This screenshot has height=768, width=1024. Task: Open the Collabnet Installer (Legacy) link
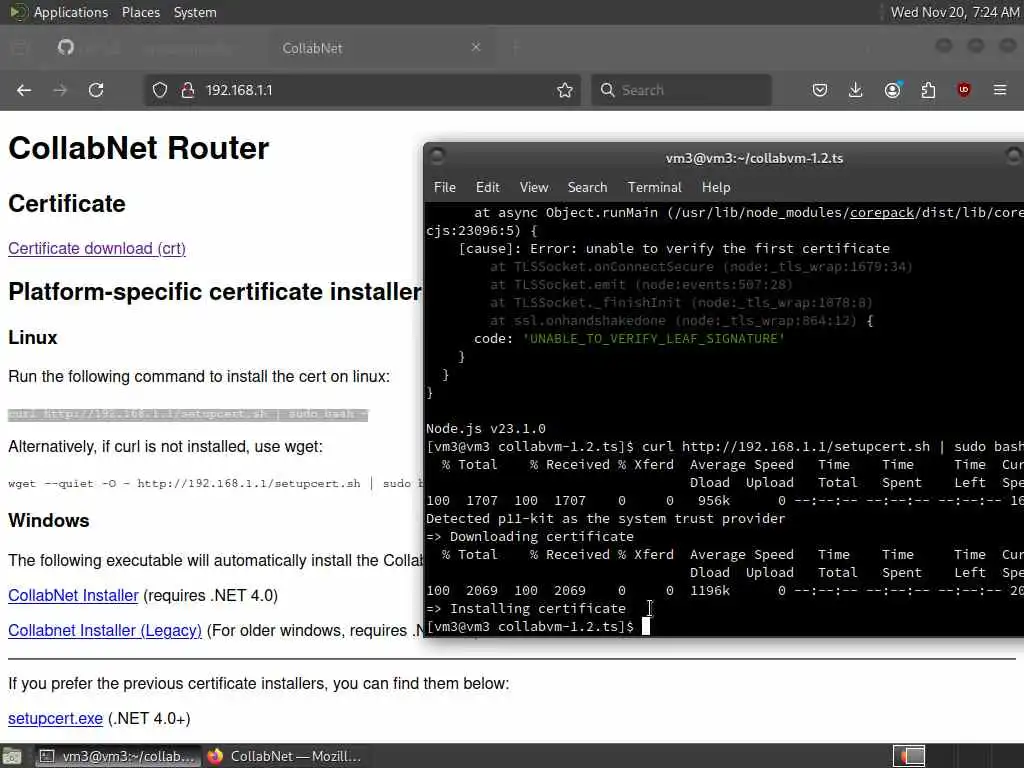point(104,630)
